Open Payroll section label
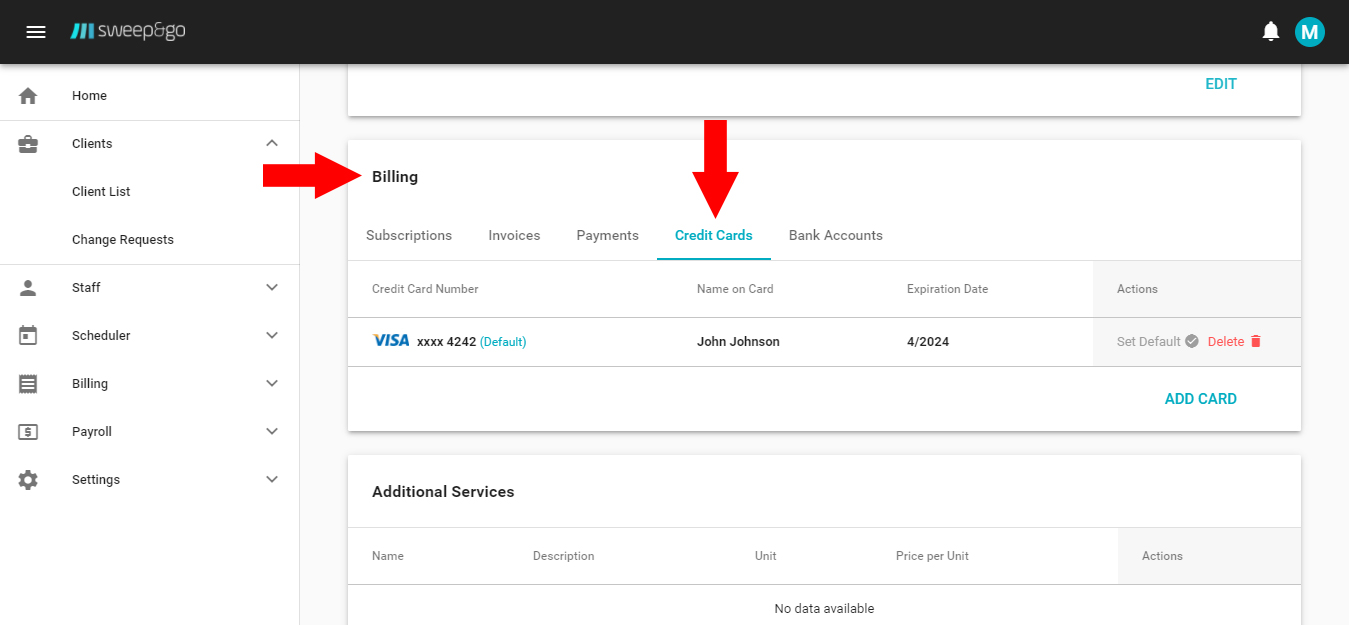The width and height of the screenshot is (1349, 625). (92, 432)
